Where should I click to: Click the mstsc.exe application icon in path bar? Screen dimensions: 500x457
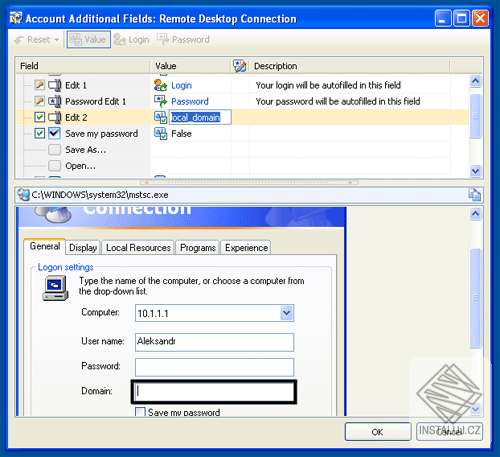pyautogui.click(x=23, y=195)
